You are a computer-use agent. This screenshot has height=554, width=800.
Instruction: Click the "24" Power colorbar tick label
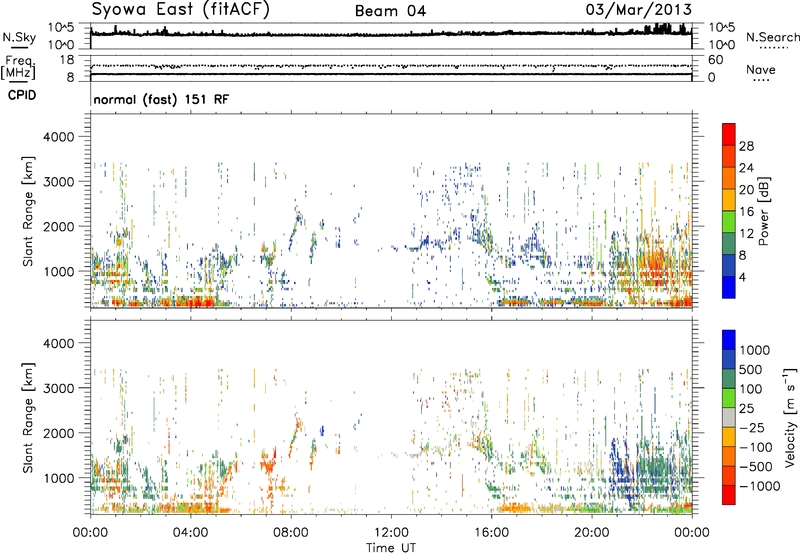(746, 168)
